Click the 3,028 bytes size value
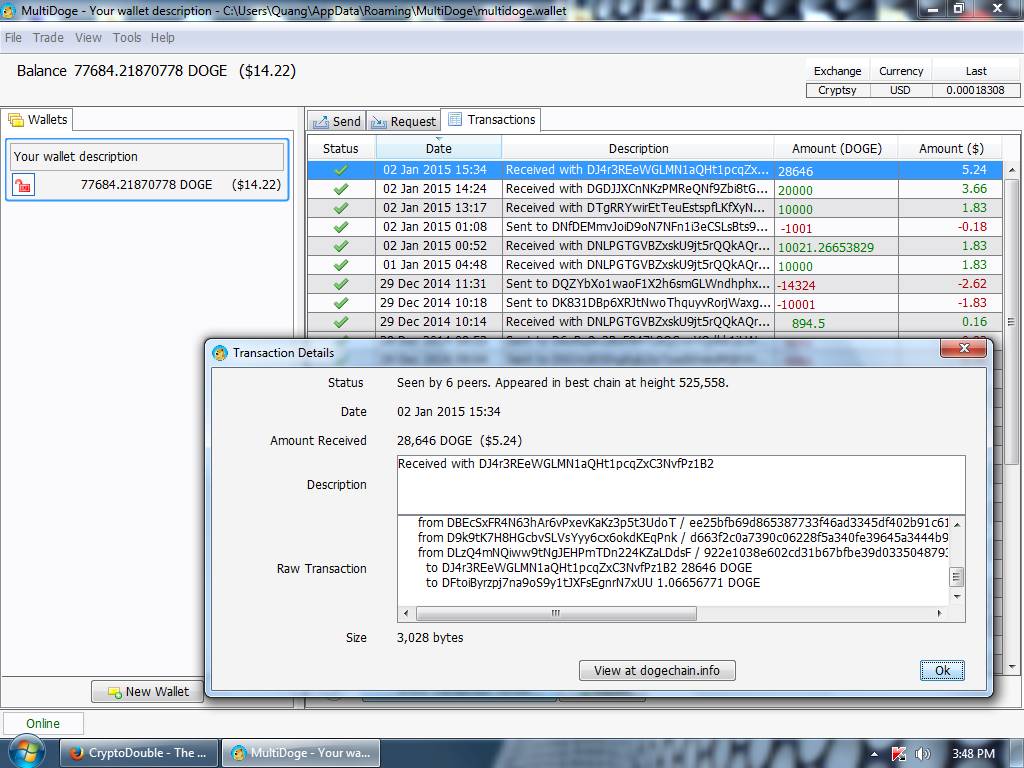The width and height of the screenshot is (1024, 768). pyautogui.click(x=430, y=638)
